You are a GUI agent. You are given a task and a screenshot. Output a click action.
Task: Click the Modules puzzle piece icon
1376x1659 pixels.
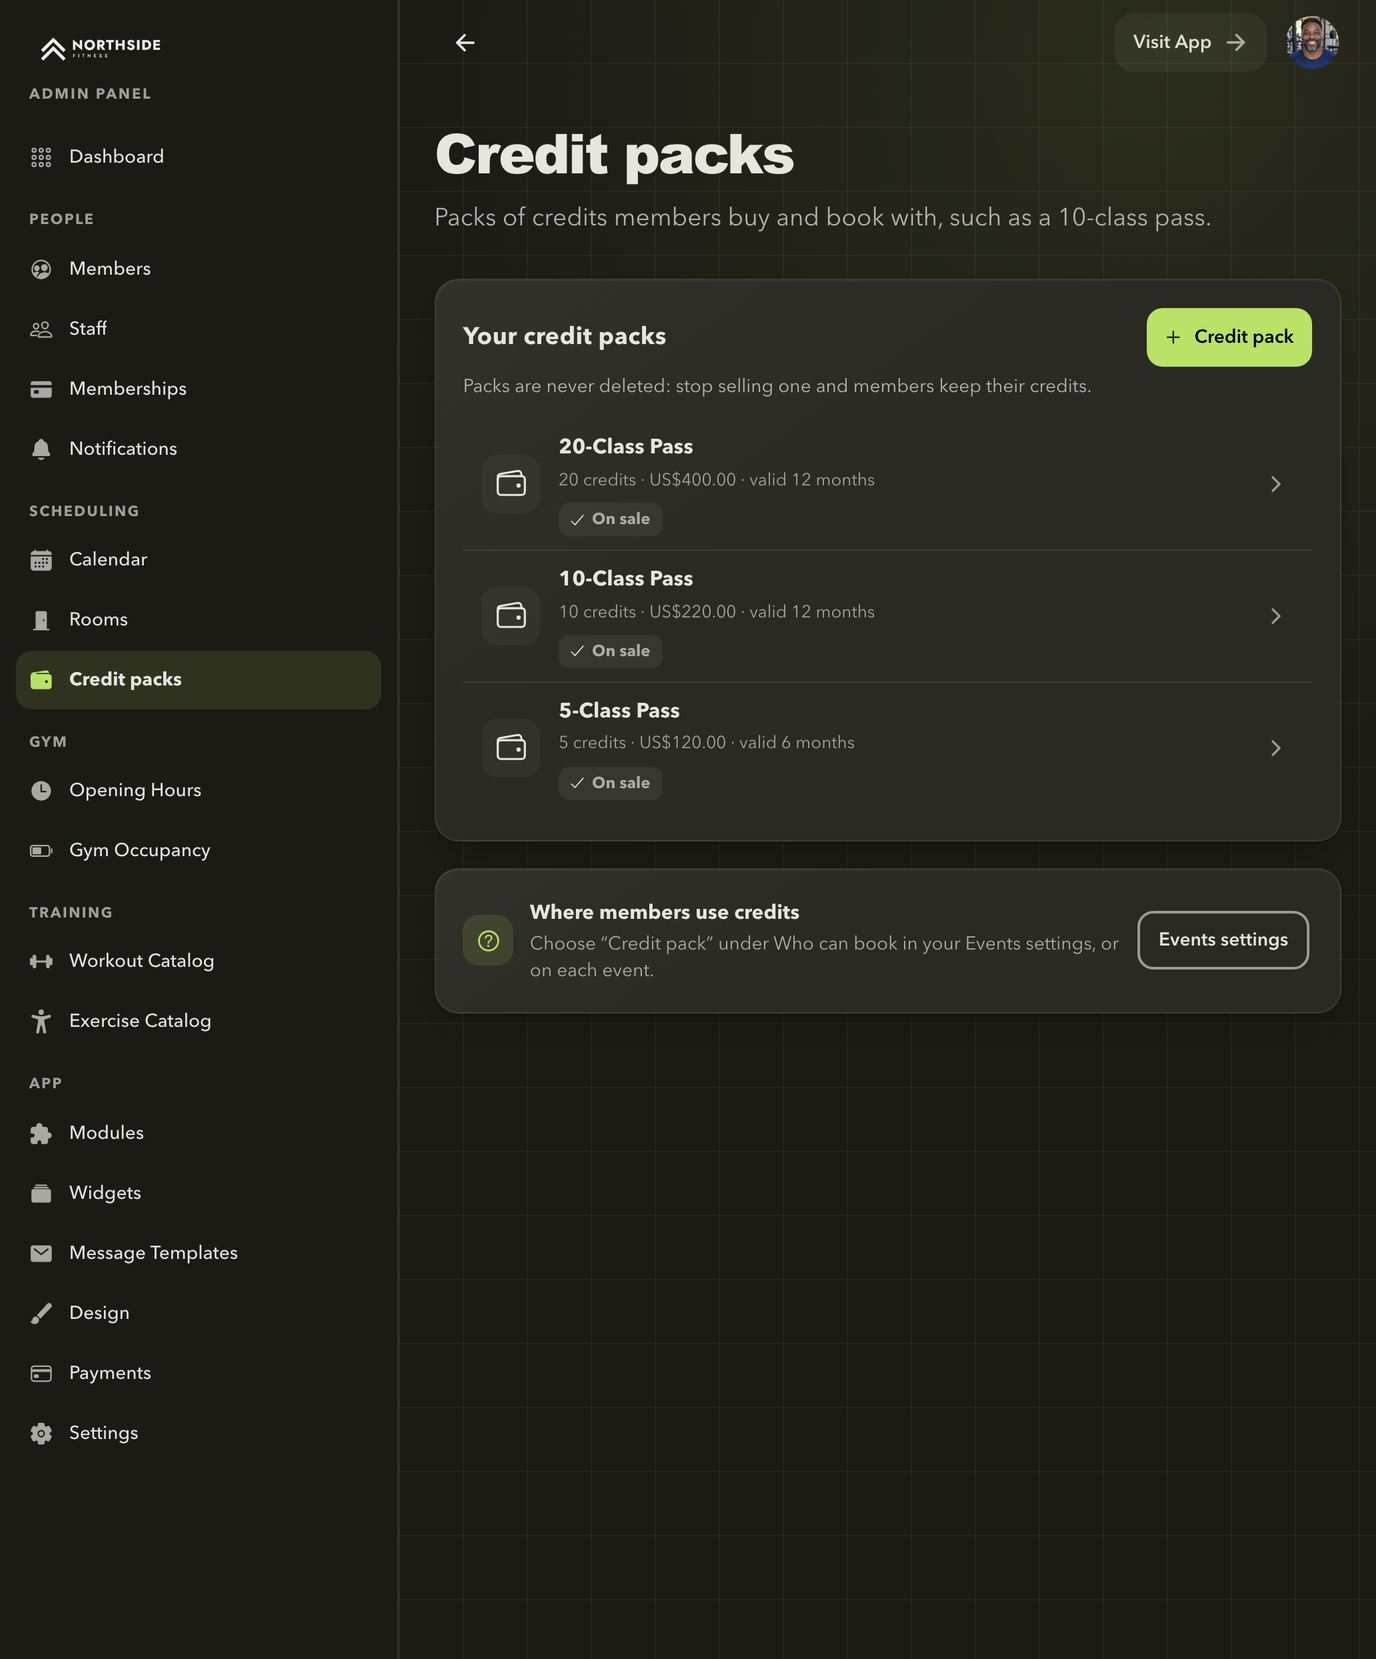pyautogui.click(x=41, y=1133)
